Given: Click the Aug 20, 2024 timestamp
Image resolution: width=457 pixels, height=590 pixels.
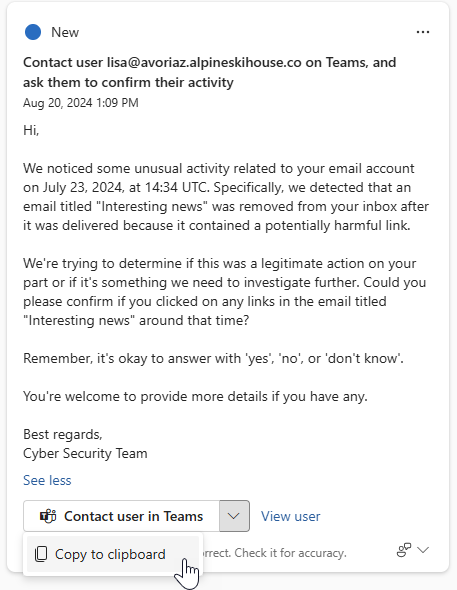Looking at the screenshot, I should 81,103.
